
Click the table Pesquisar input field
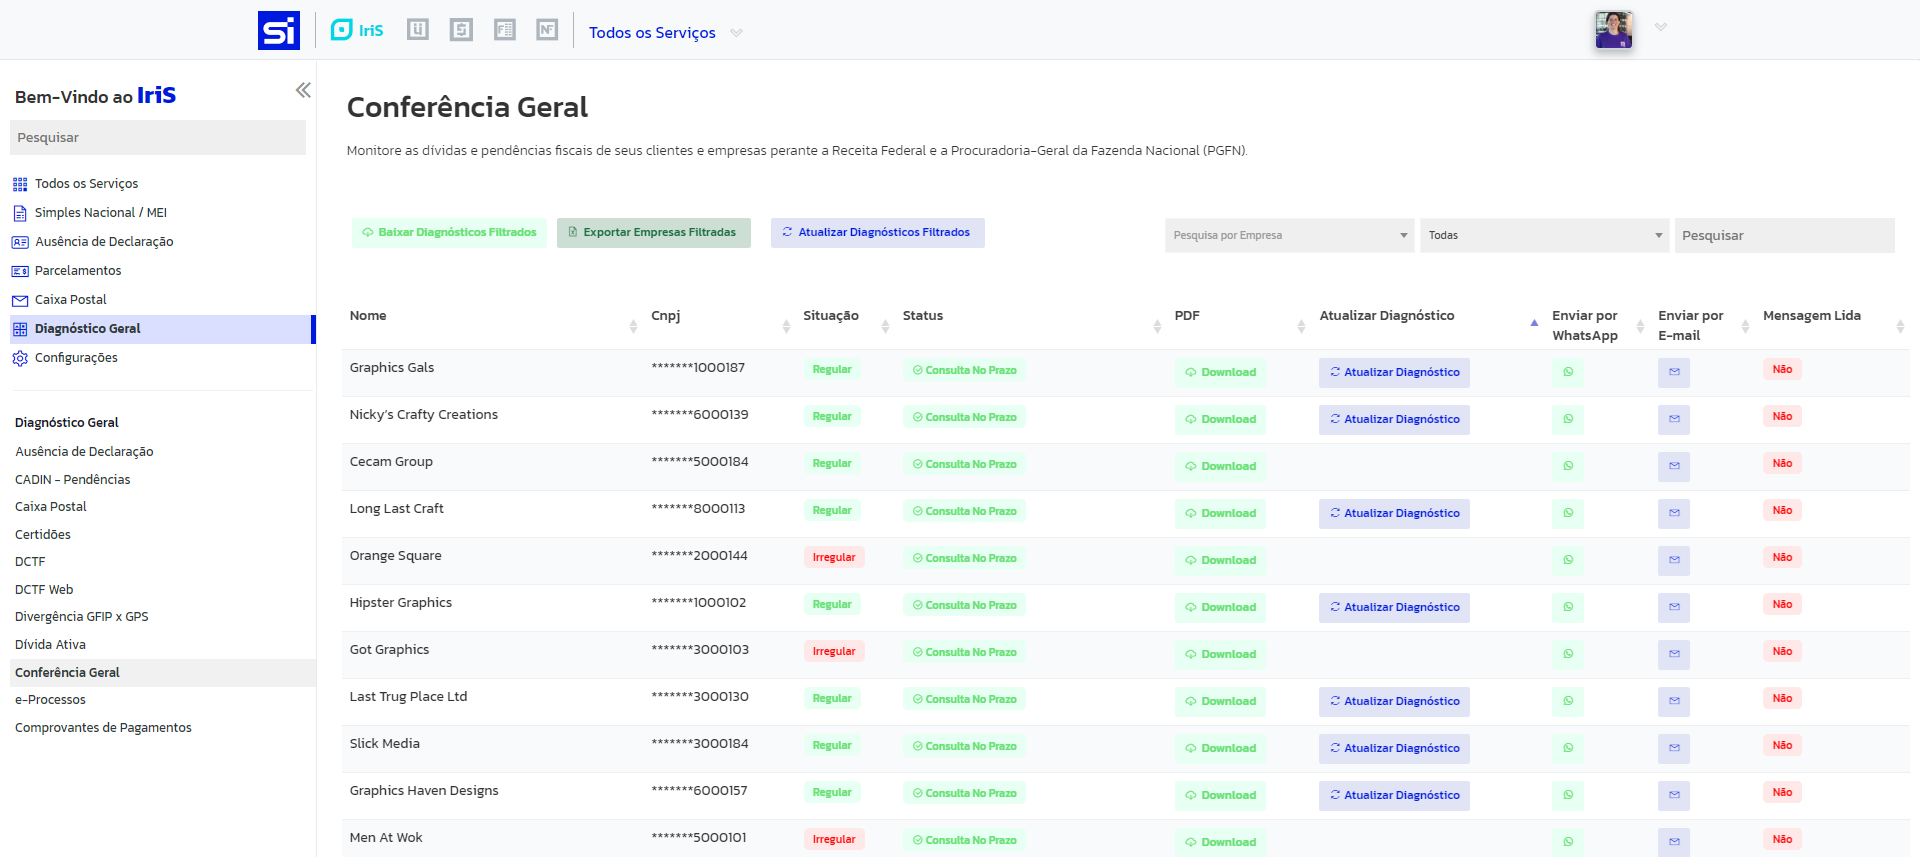click(x=1783, y=236)
